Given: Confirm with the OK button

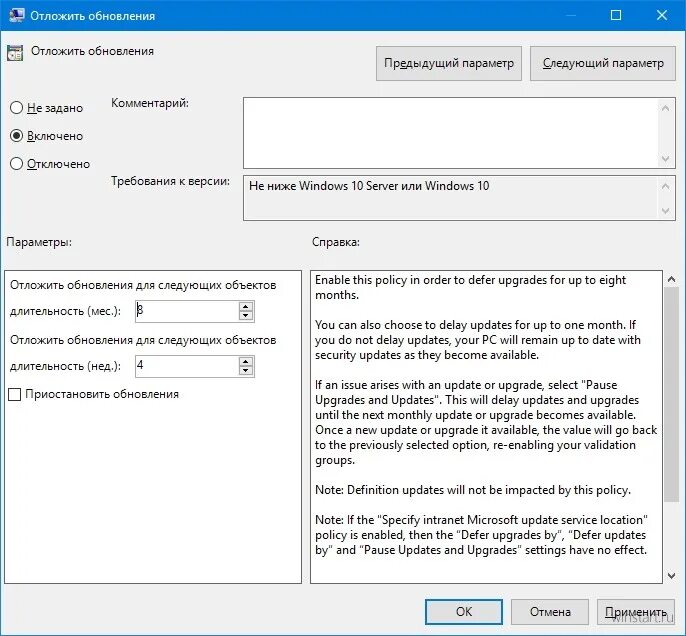Looking at the screenshot, I should click(464, 612).
